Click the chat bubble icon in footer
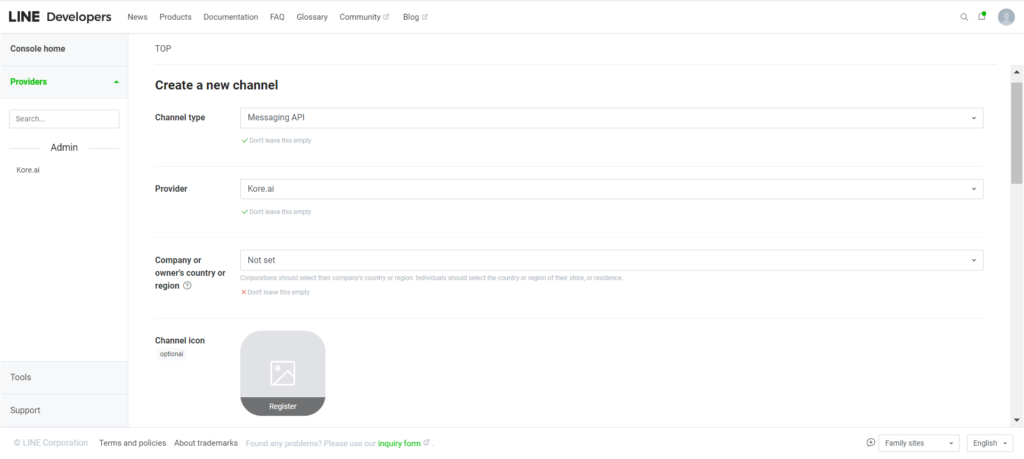 tap(870, 443)
